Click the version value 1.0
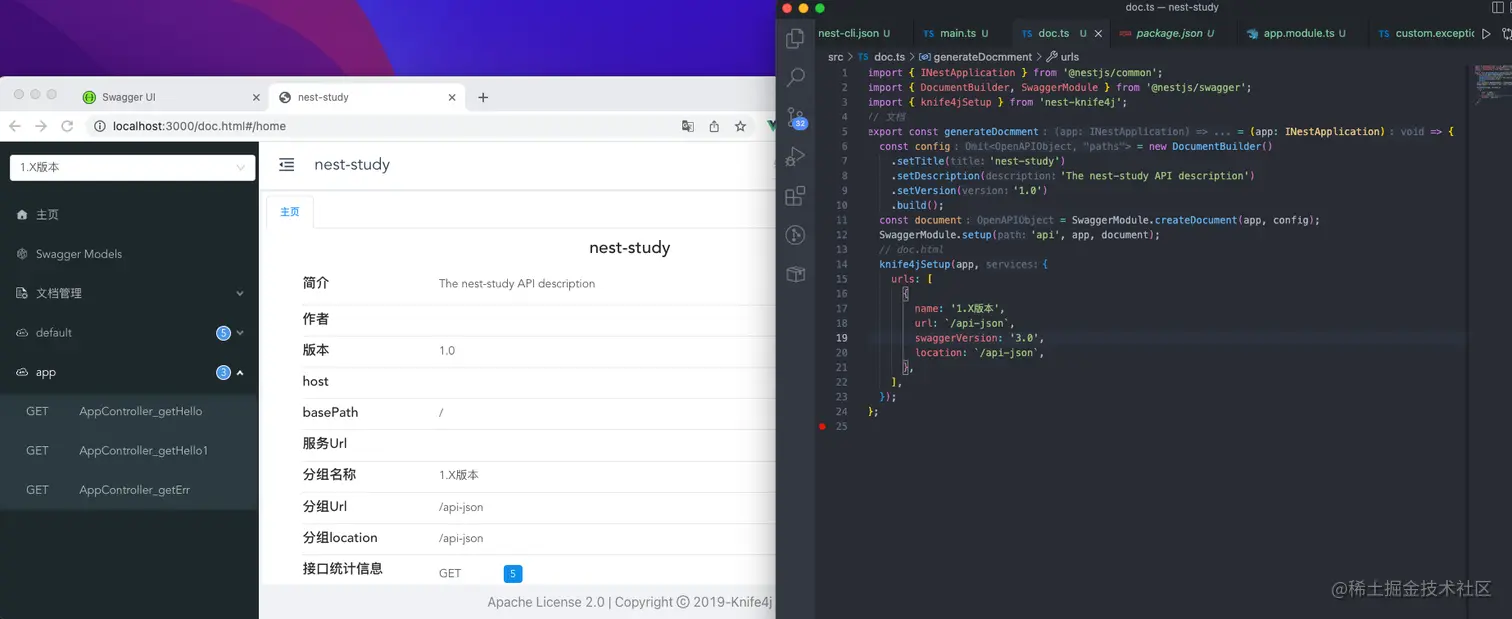 pos(447,351)
